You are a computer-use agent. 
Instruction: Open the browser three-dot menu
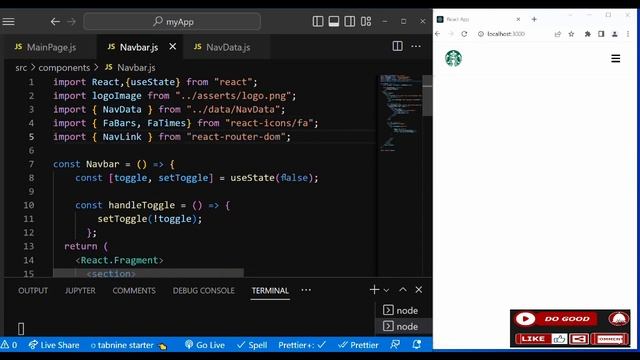pos(628,34)
